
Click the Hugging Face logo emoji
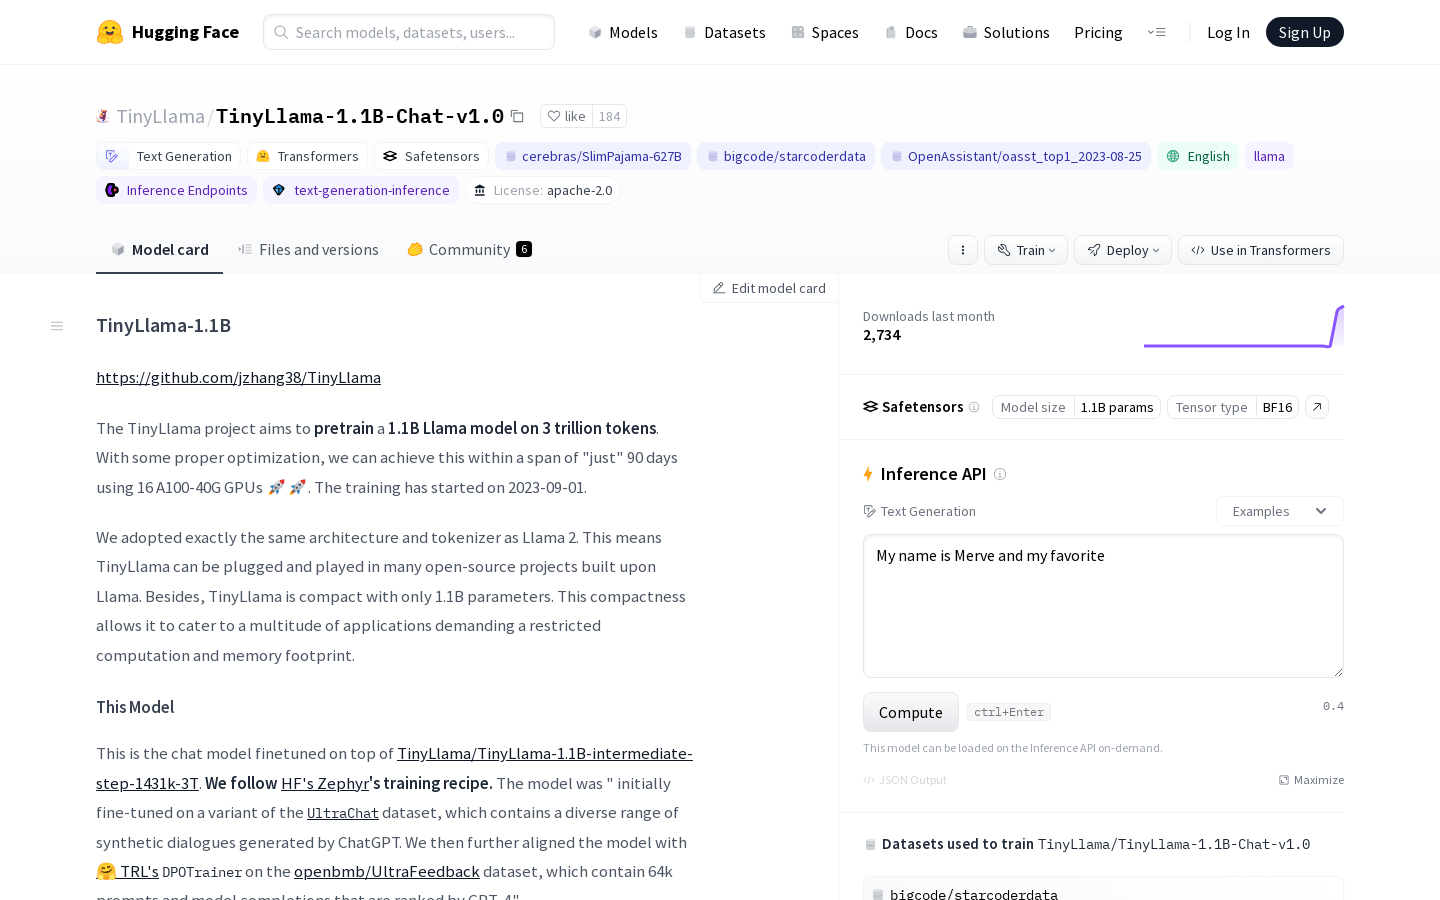[x=110, y=32]
